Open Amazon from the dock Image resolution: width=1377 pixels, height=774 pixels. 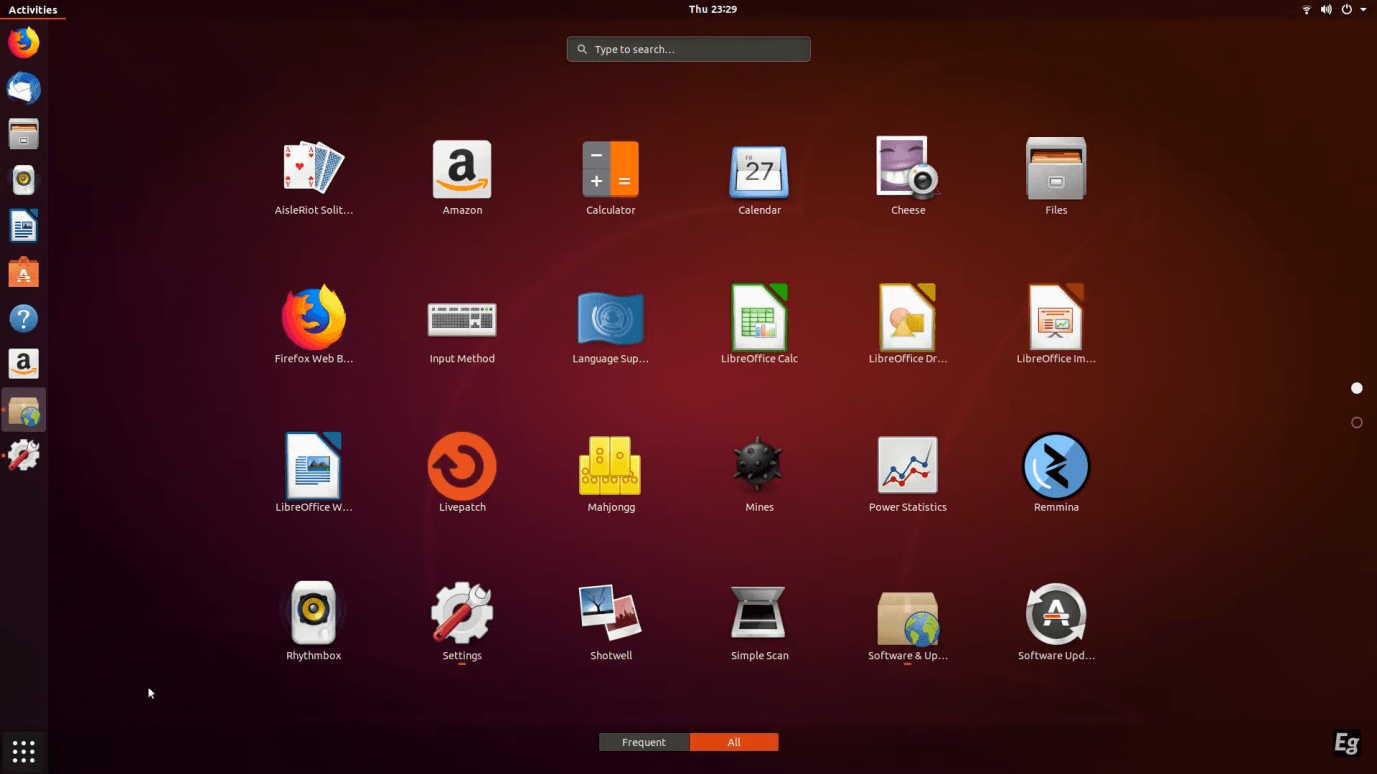tap(24, 364)
